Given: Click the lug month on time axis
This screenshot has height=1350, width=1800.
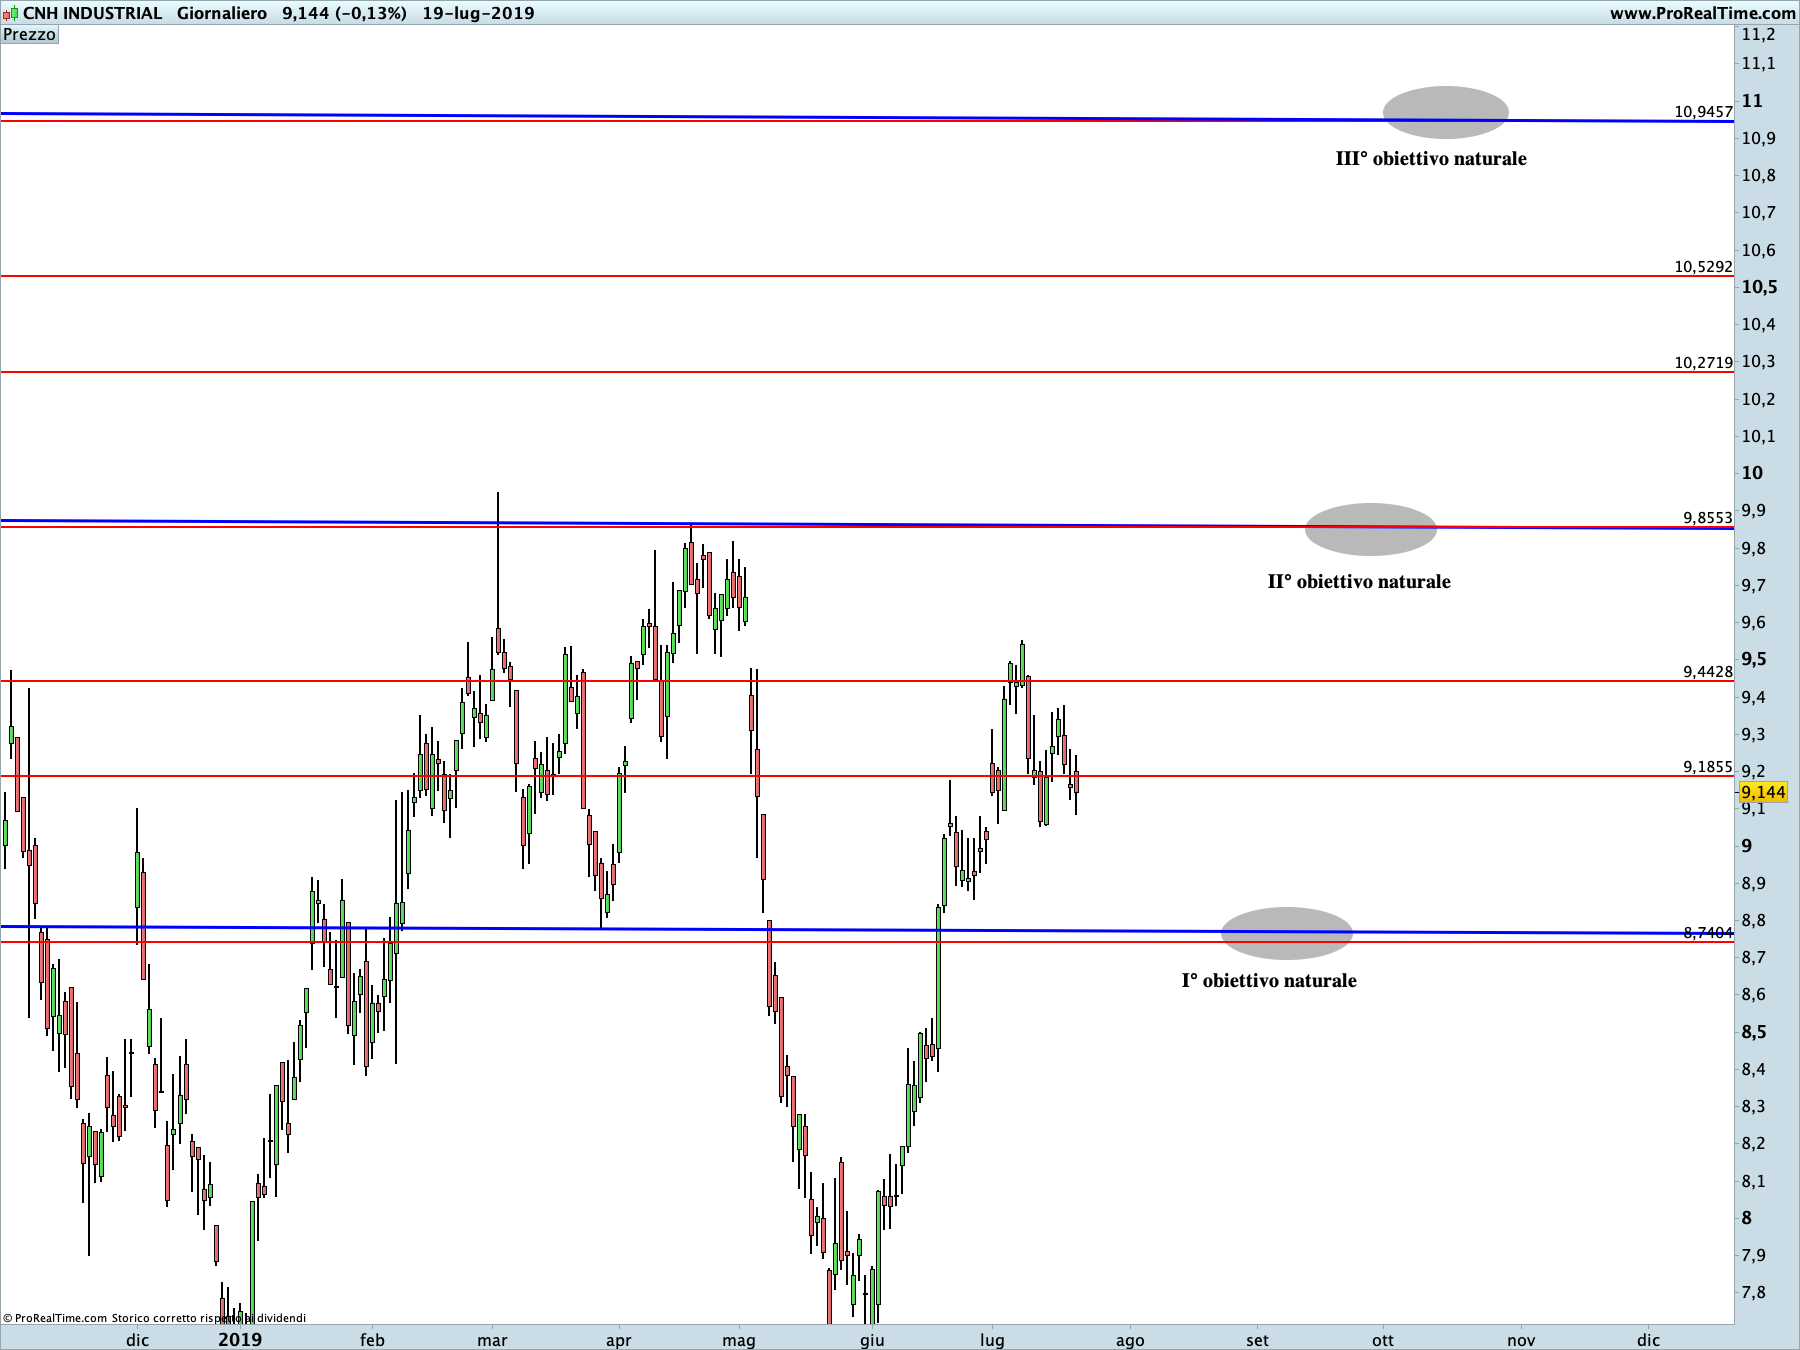Looking at the screenshot, I should (992, 1340).
